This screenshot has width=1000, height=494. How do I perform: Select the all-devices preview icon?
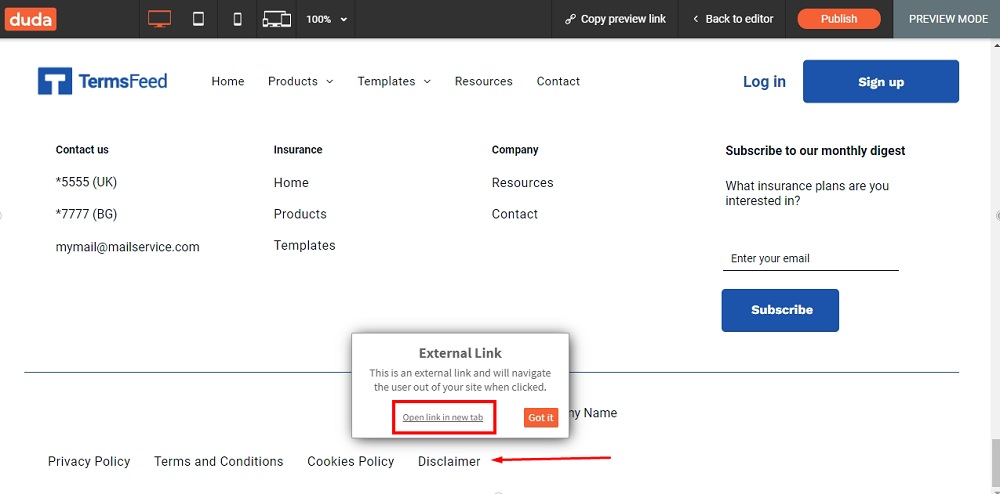click(277, 19)
